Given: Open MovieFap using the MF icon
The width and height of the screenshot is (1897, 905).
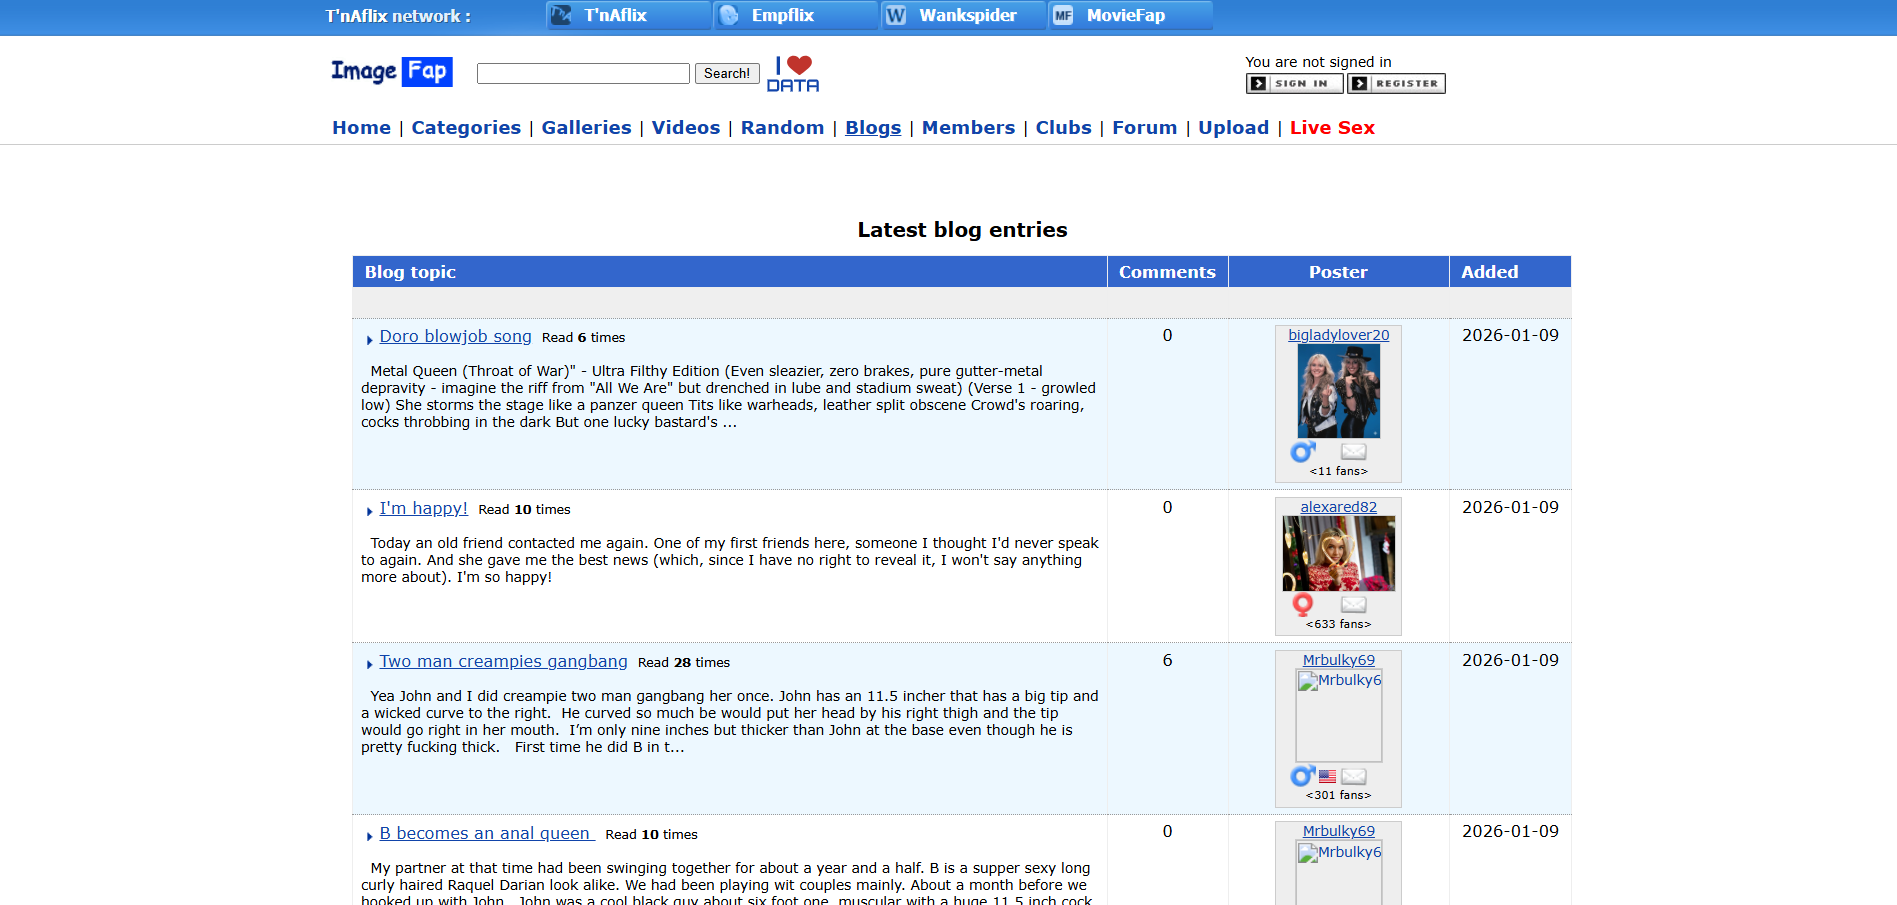Looking at the screenshot, I should point(1062,15).
